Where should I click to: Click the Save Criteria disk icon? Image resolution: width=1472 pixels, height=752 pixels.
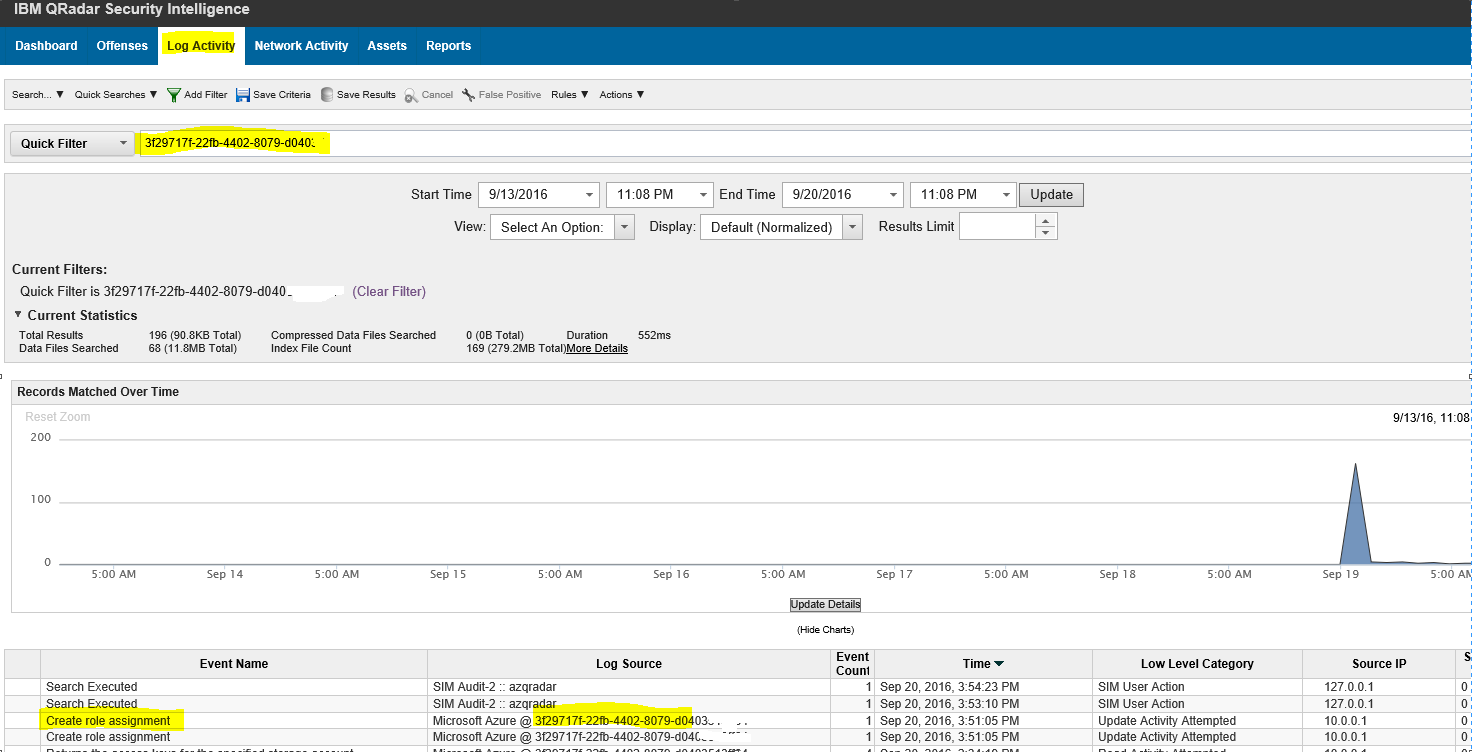coord(243,95)
